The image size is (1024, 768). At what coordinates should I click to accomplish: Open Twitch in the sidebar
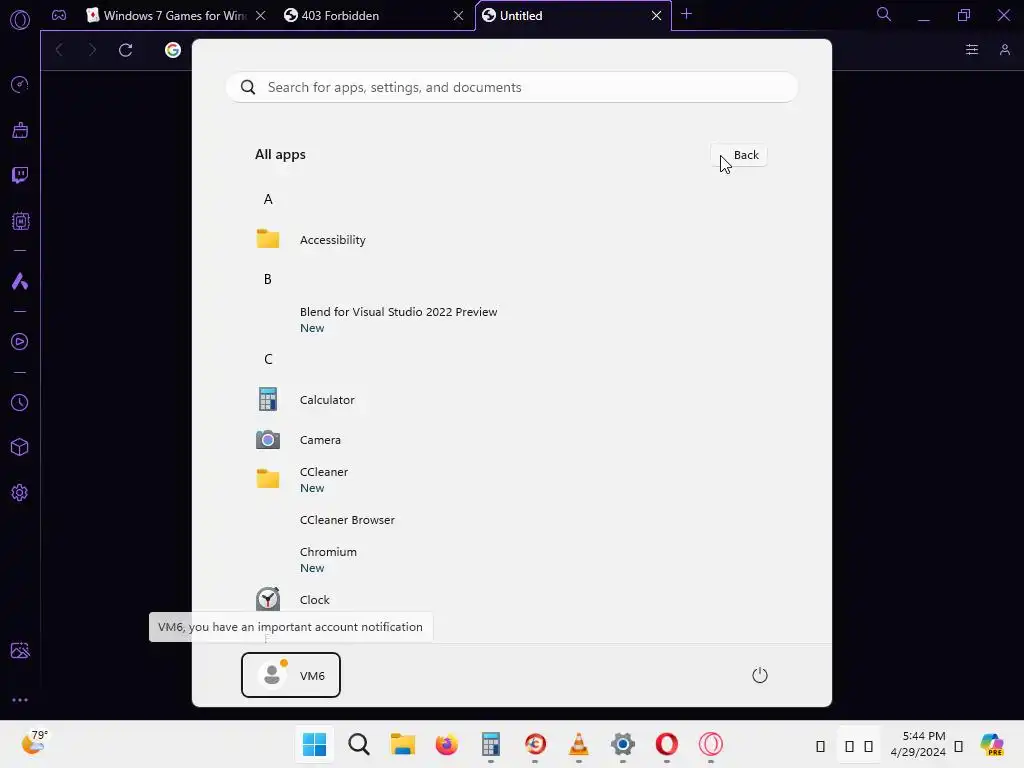20,175
